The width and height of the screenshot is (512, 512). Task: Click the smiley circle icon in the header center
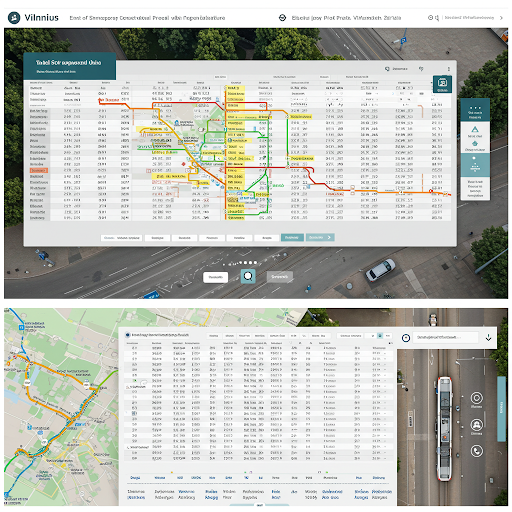(282, 18)
